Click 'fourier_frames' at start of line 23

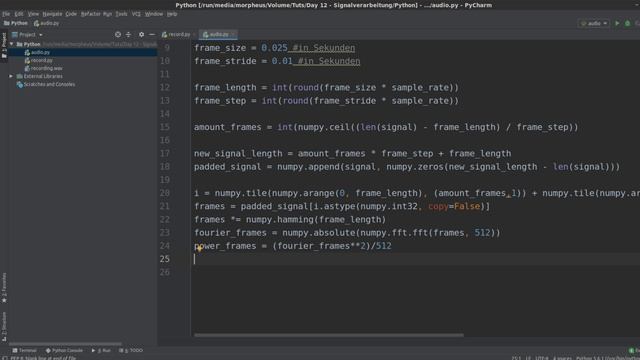230,233
